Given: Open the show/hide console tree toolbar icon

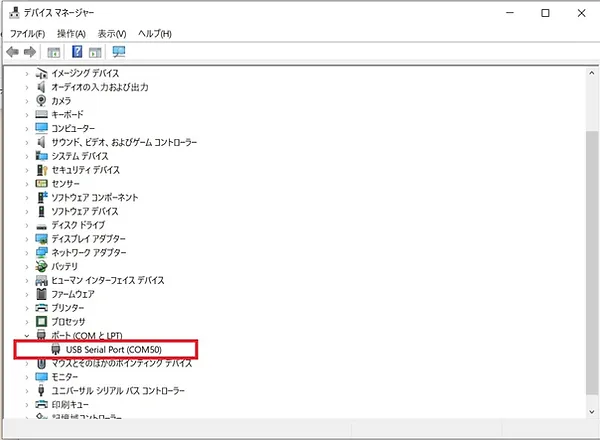Looking at the screenshot, I should pyautogui.click(x=54, y=52).
